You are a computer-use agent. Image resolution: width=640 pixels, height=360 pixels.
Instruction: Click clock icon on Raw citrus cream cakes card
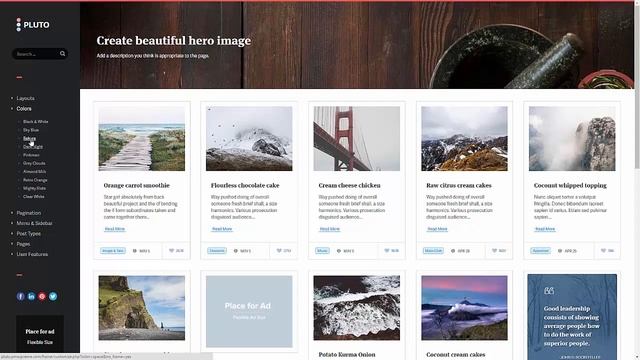point(453,251)
